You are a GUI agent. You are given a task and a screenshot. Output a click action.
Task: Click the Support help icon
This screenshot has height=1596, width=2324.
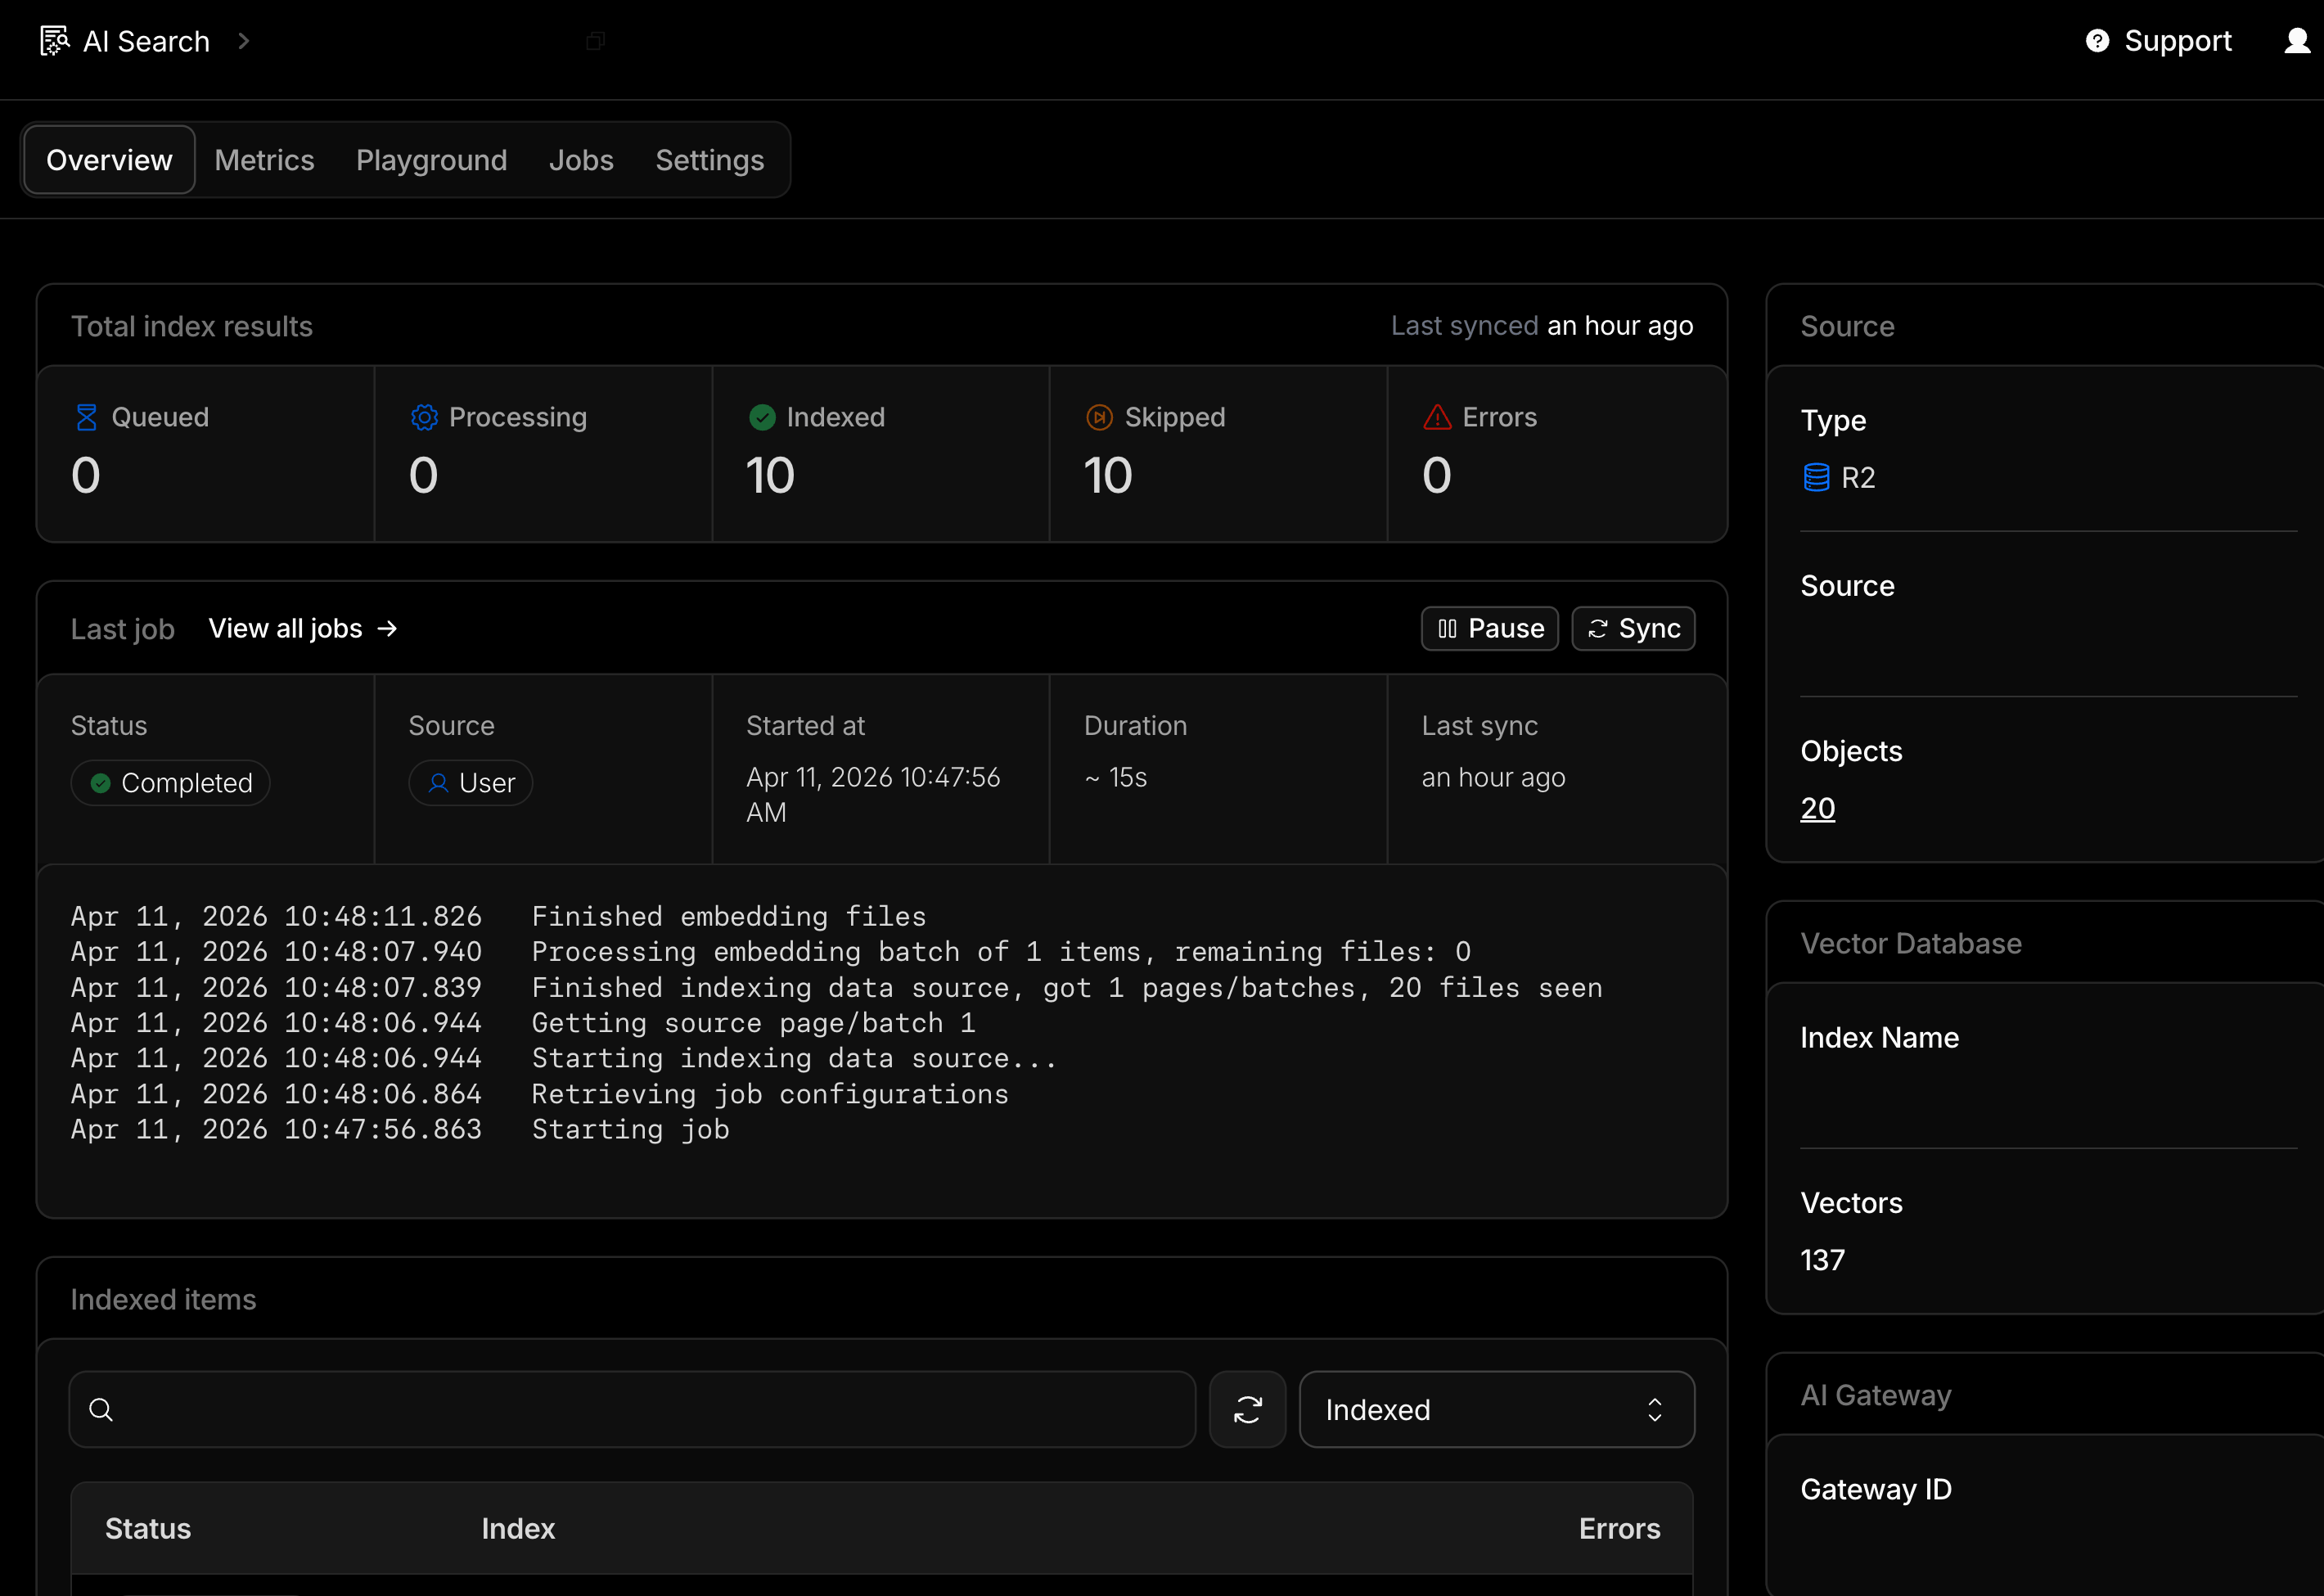point(2097,41)
